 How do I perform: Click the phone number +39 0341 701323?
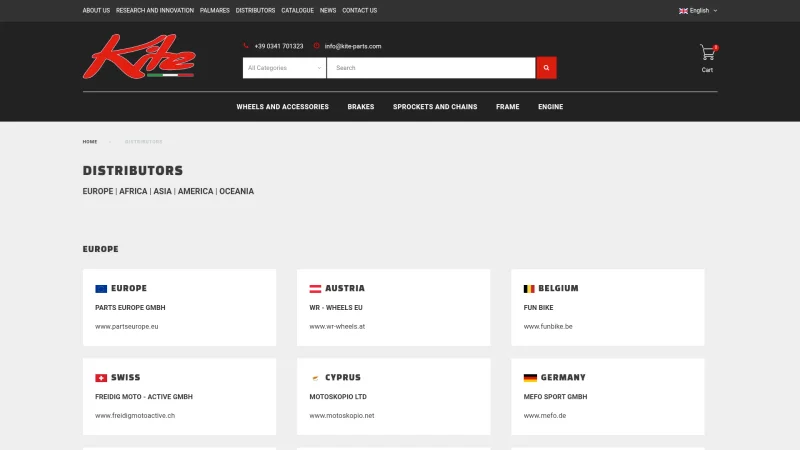279,46
